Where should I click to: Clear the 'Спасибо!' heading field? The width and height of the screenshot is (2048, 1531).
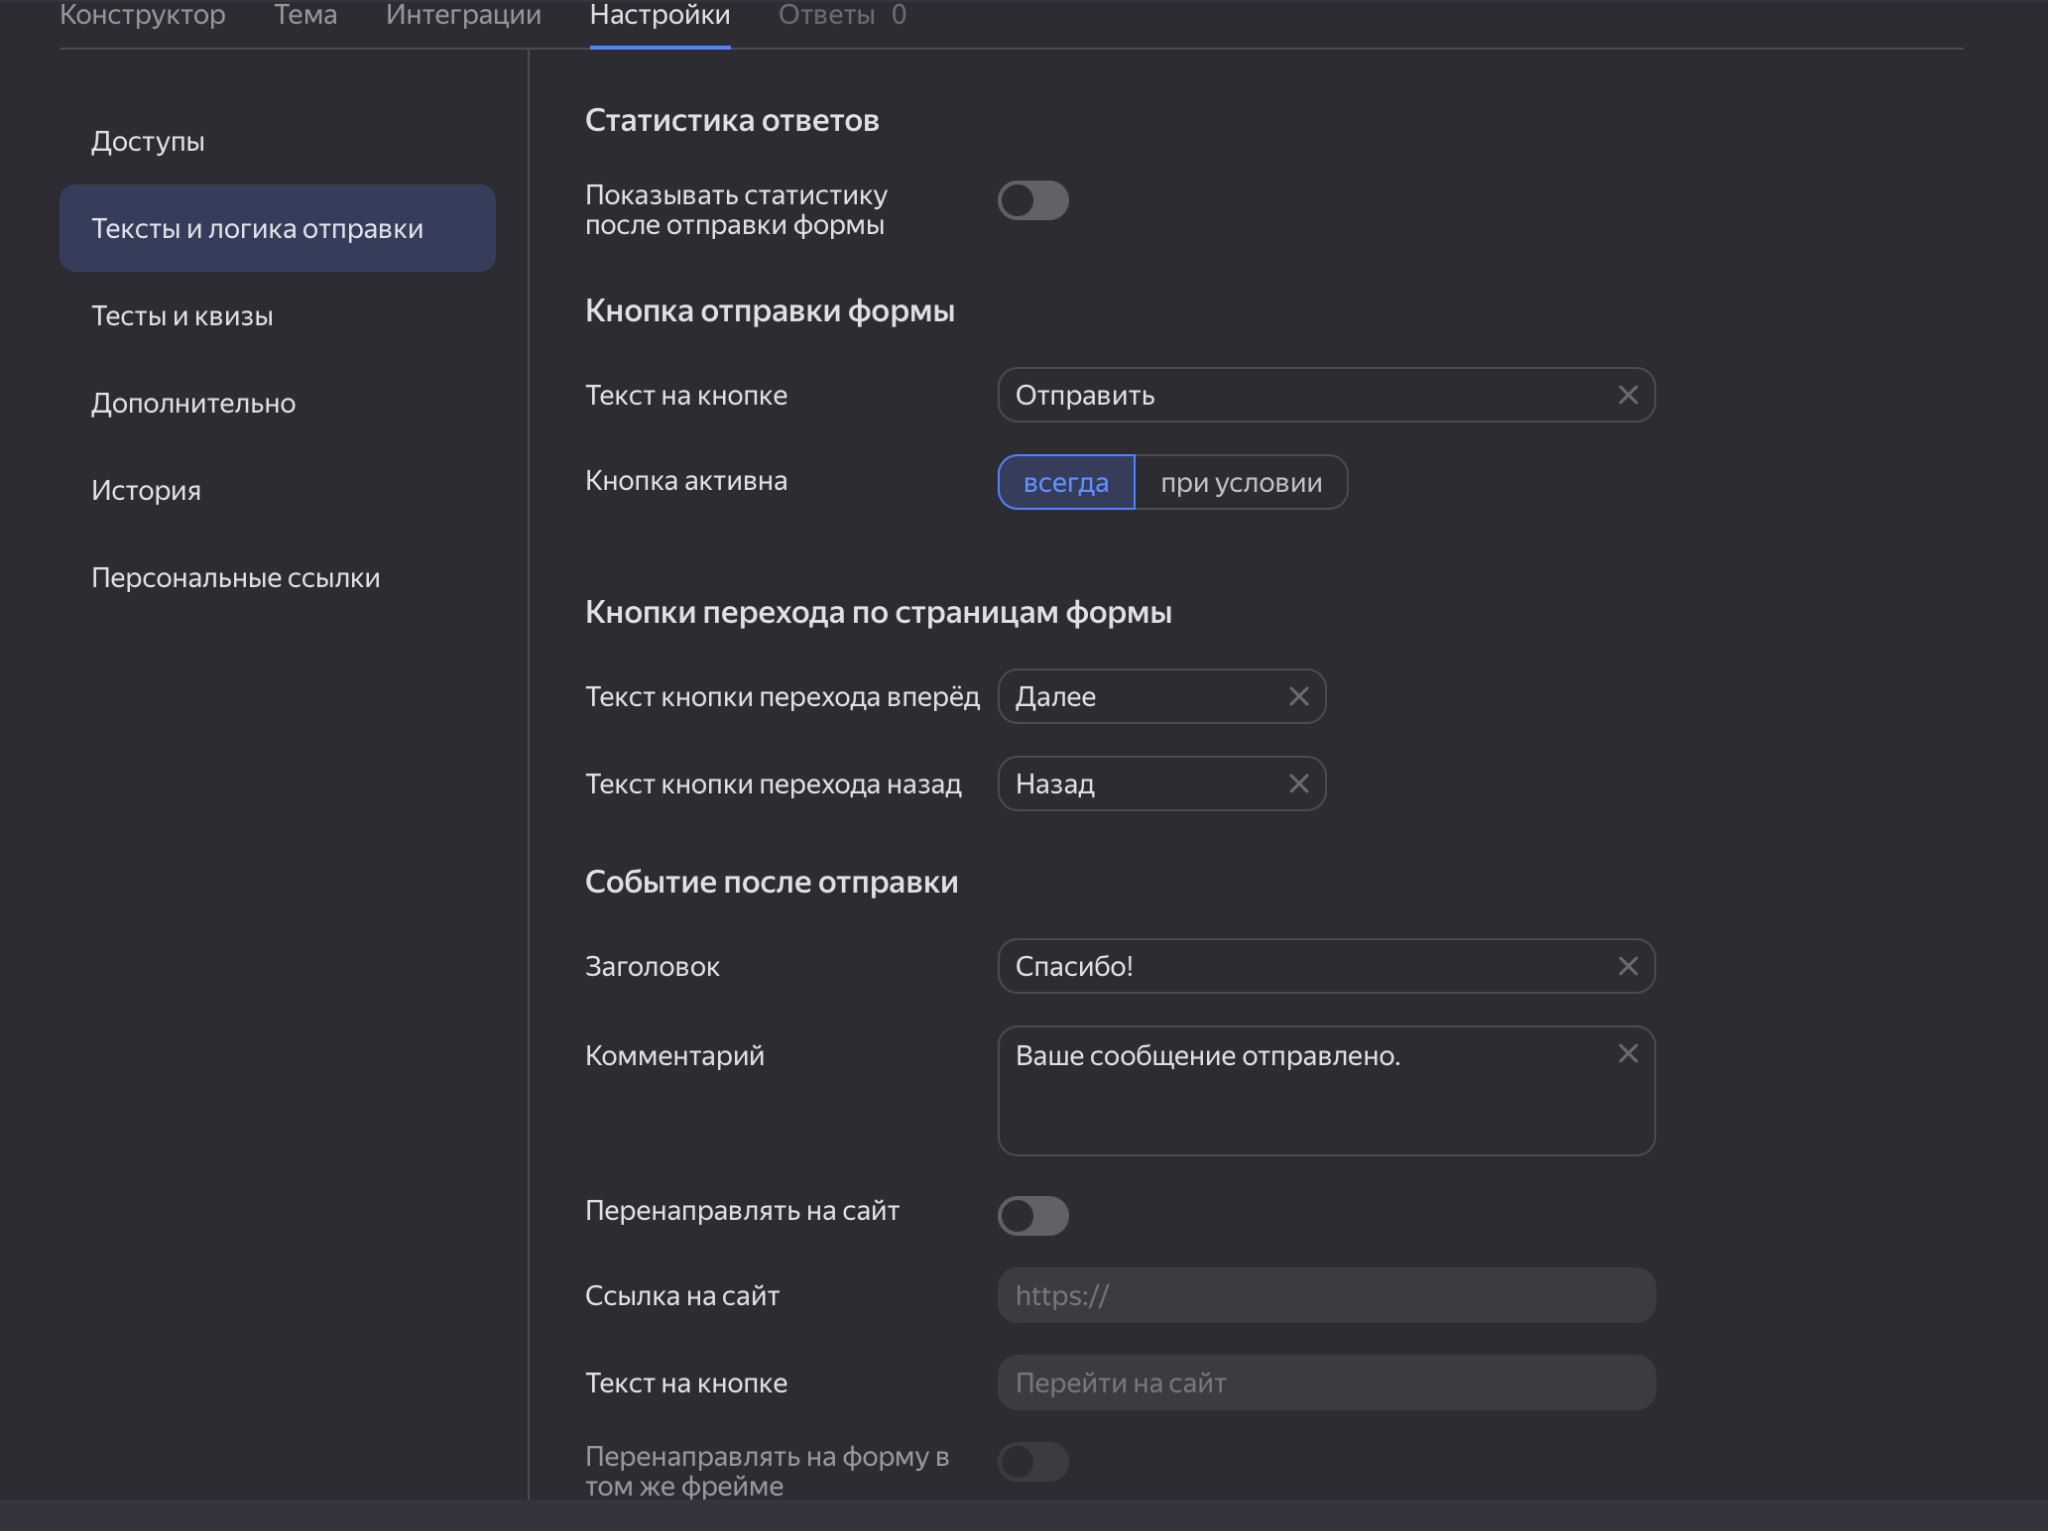[x=1627, y=966]
